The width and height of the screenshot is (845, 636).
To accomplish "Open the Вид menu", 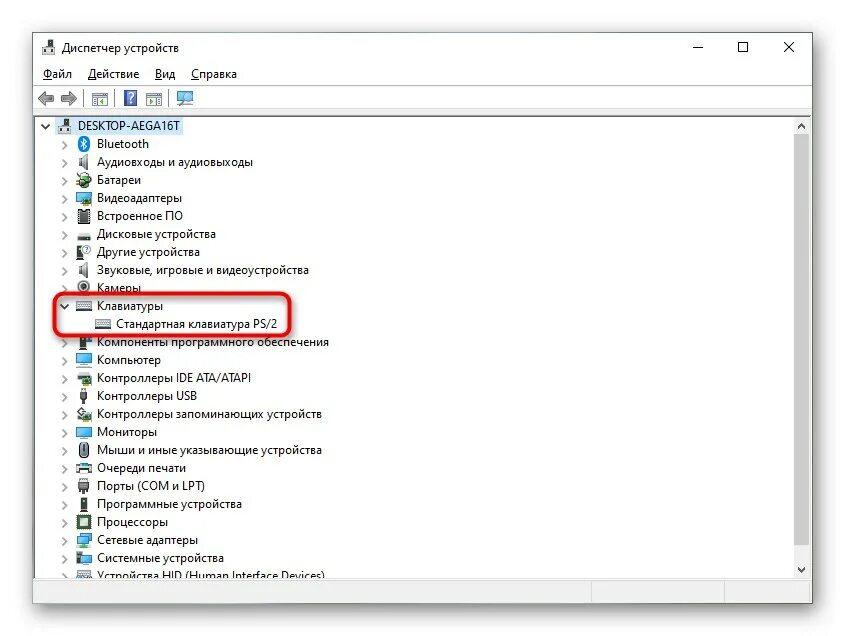I will (x=165, y=74).
